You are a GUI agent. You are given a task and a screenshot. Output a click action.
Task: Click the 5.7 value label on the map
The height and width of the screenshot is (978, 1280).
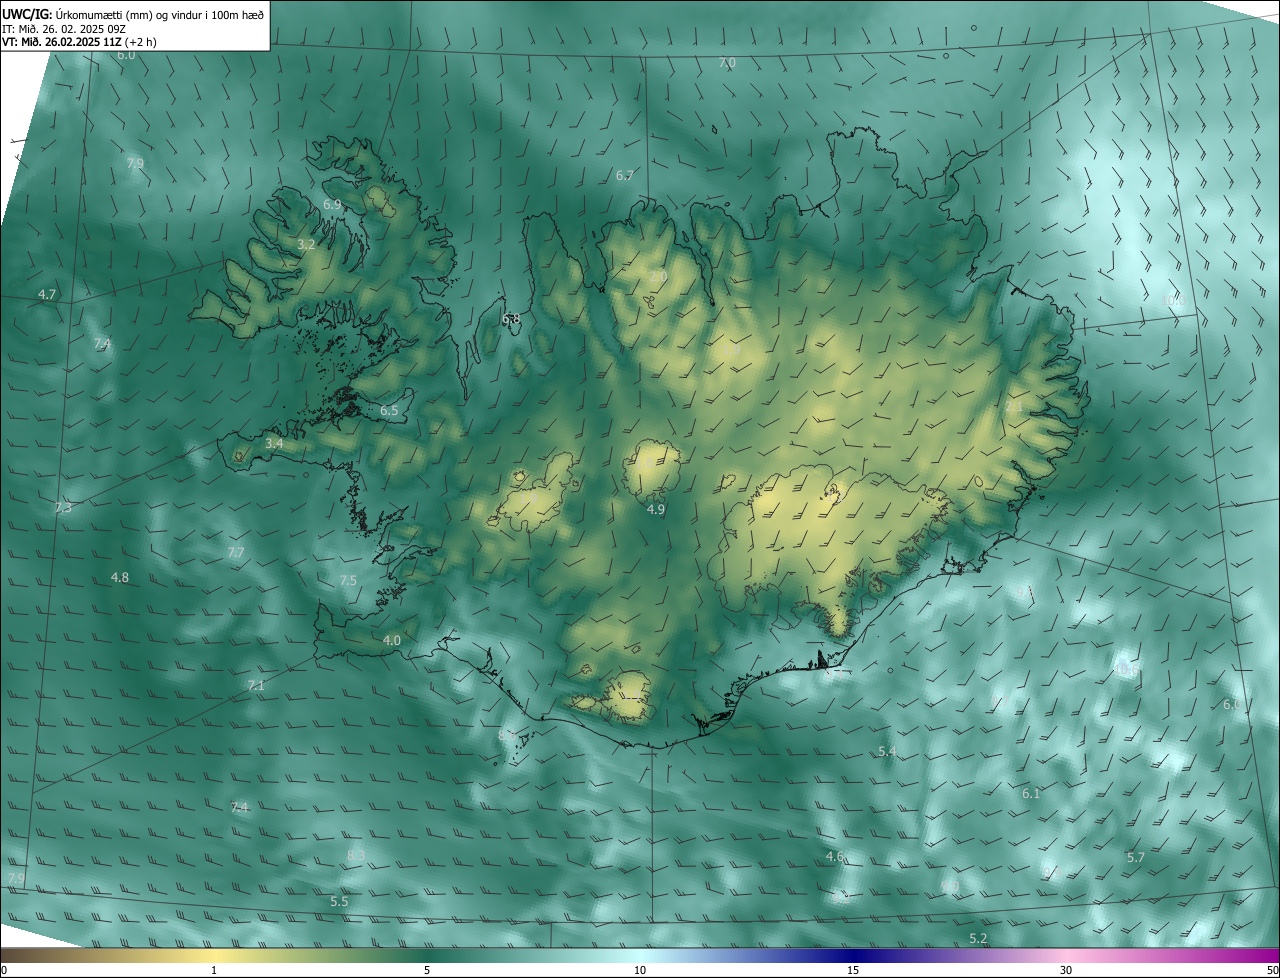click(1136, 858)
